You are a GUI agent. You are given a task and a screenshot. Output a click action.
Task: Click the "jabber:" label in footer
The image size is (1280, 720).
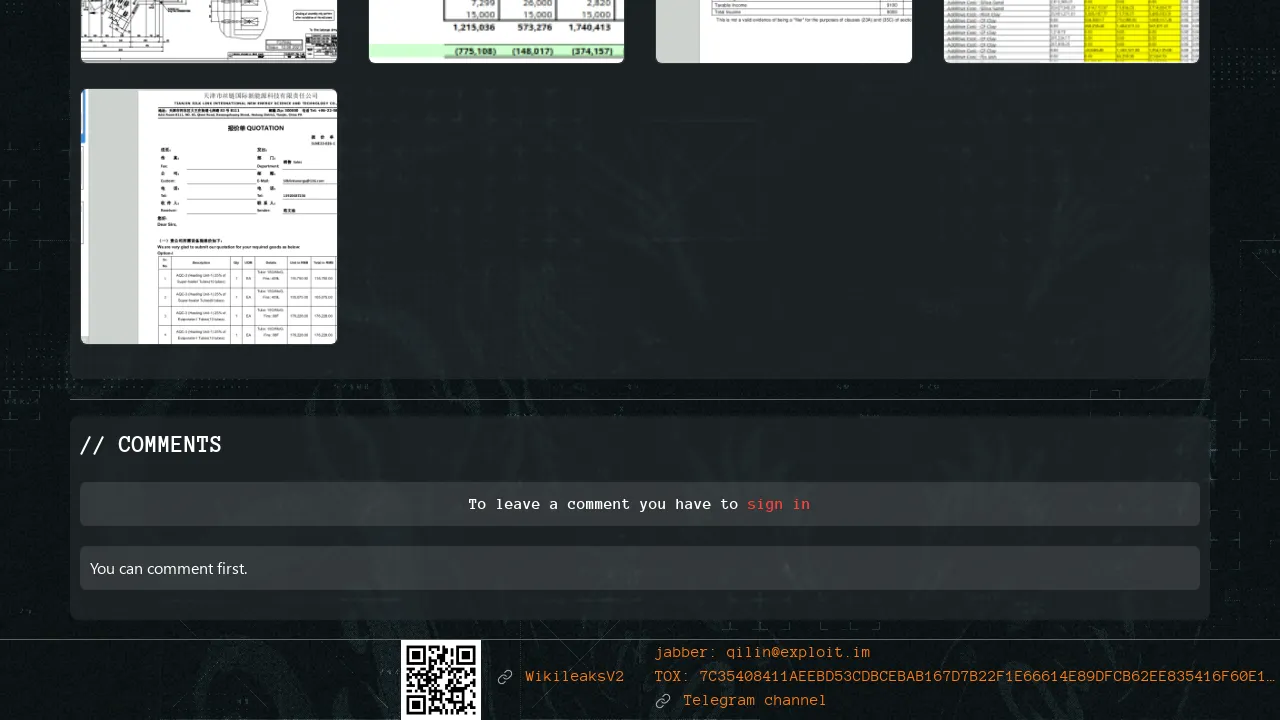point(685,653)
